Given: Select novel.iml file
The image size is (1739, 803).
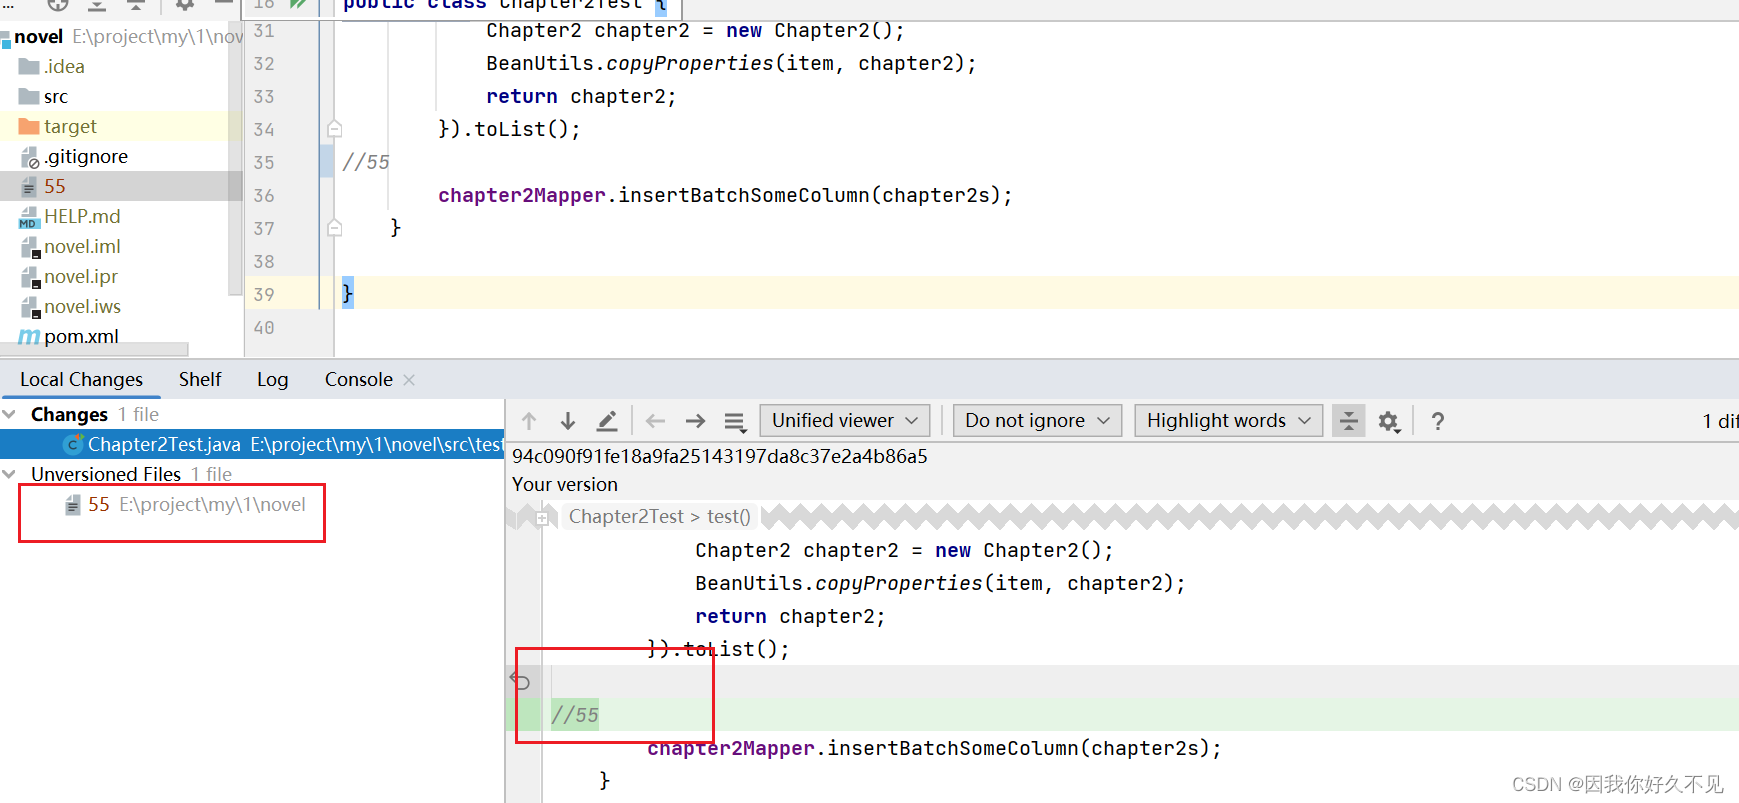Looking at the screenshot, I should pos(82,247).
